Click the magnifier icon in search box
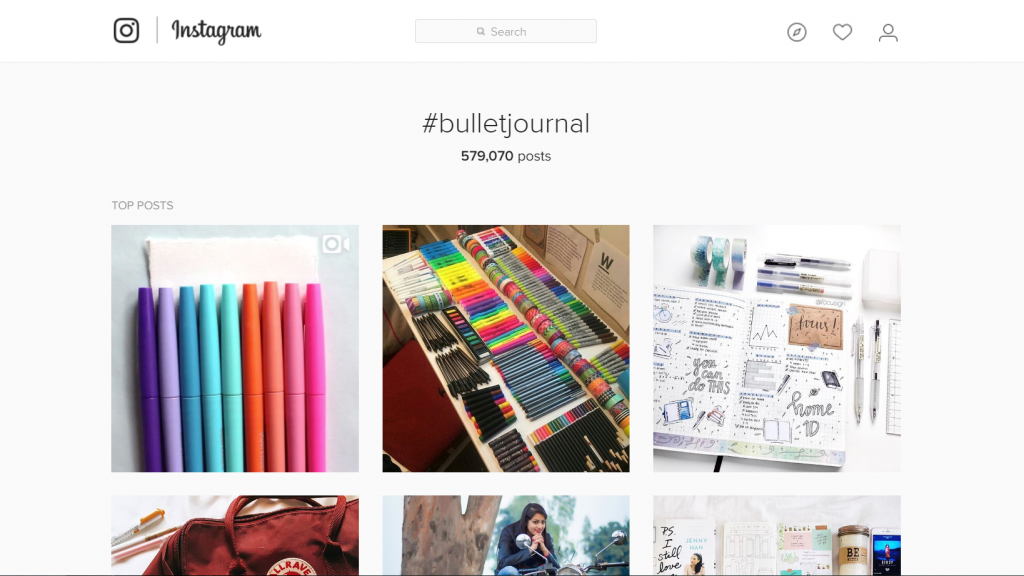Viewport: 1024px width, 576px height. click(481, 31)
